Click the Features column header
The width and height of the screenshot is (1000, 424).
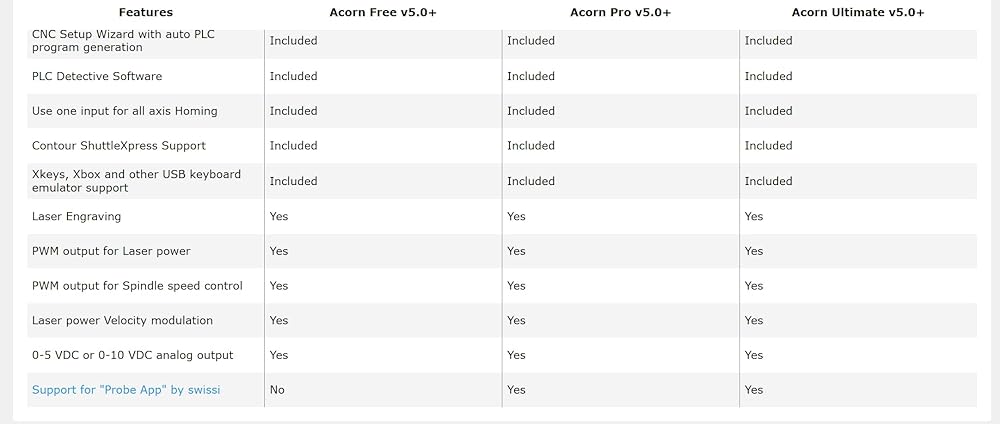145,13
